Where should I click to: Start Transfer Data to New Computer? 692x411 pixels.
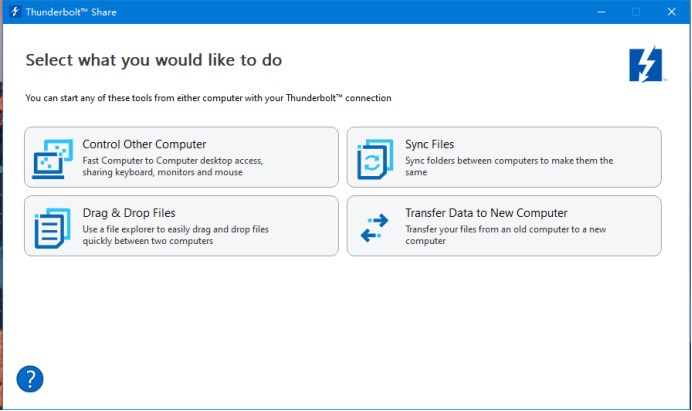pos(486,213)
